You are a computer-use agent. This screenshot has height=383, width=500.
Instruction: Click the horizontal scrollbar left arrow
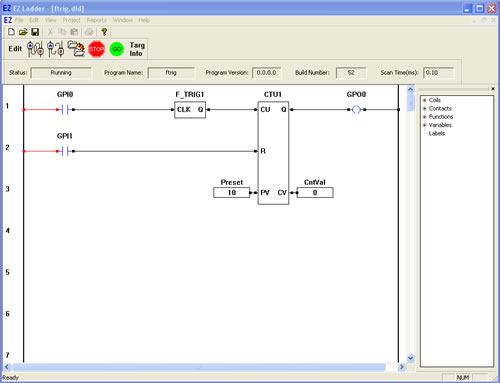click(x=7, y=367)
